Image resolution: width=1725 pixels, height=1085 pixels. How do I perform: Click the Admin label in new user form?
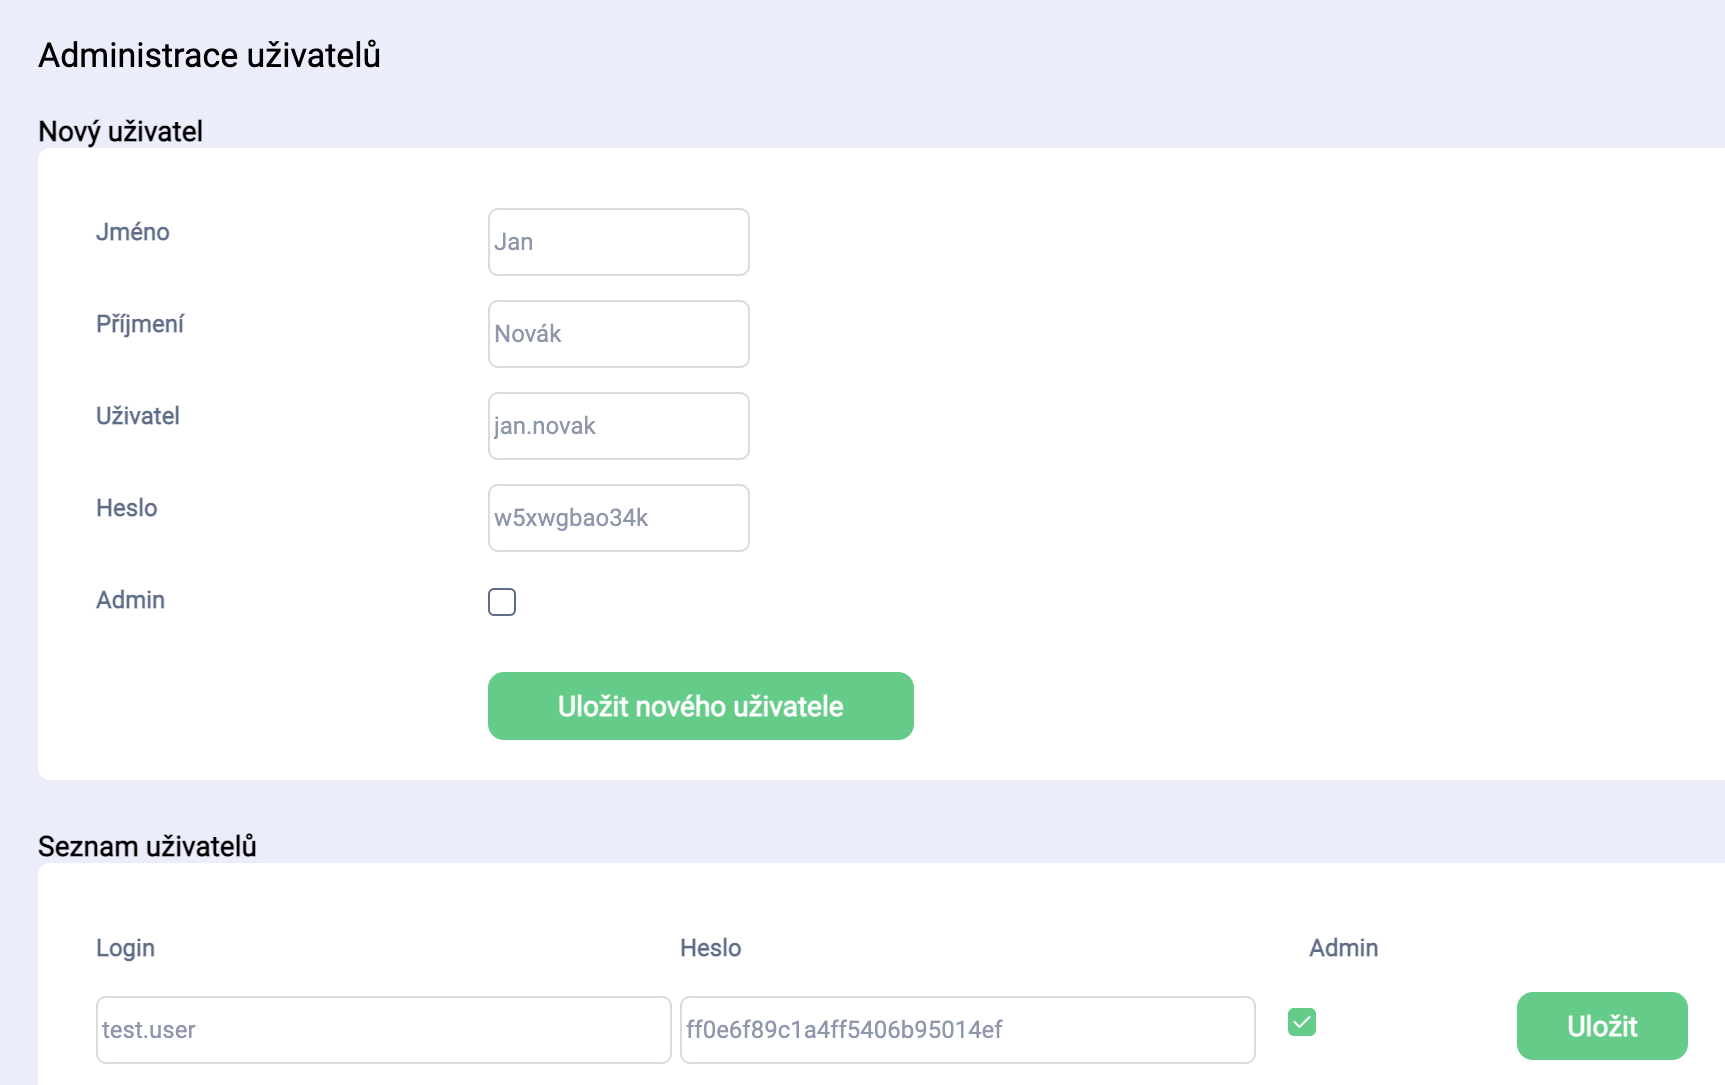click(x=130, y=600)
